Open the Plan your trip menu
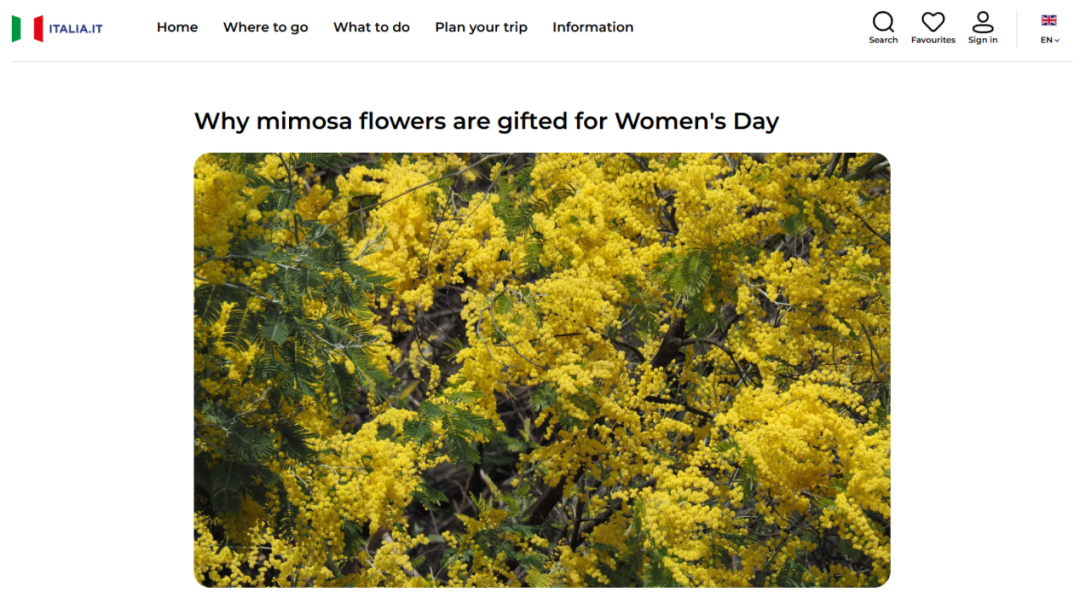Screen dimensions: 1080x598 pos(481,28)
